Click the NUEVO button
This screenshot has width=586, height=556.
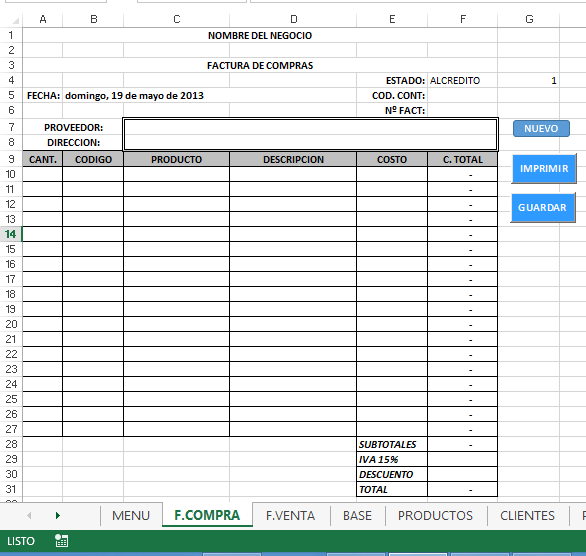[541, 128]
